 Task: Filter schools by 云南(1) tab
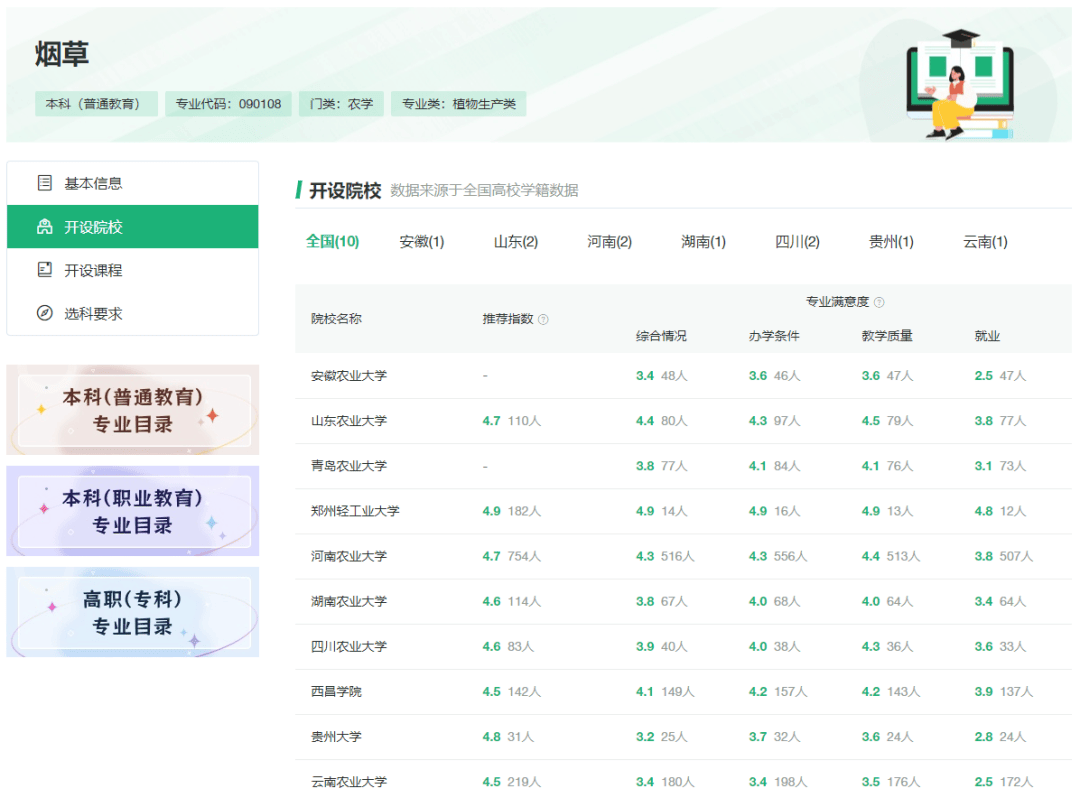click(x=985, y=242)
